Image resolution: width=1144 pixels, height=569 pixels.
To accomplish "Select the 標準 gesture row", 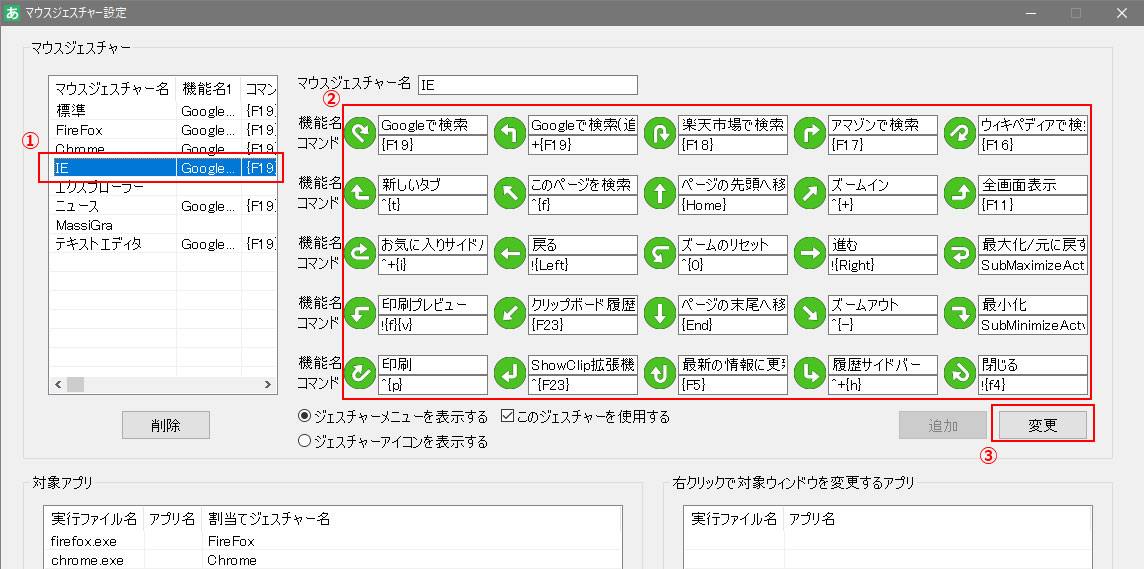I will (x=163, y=111).
